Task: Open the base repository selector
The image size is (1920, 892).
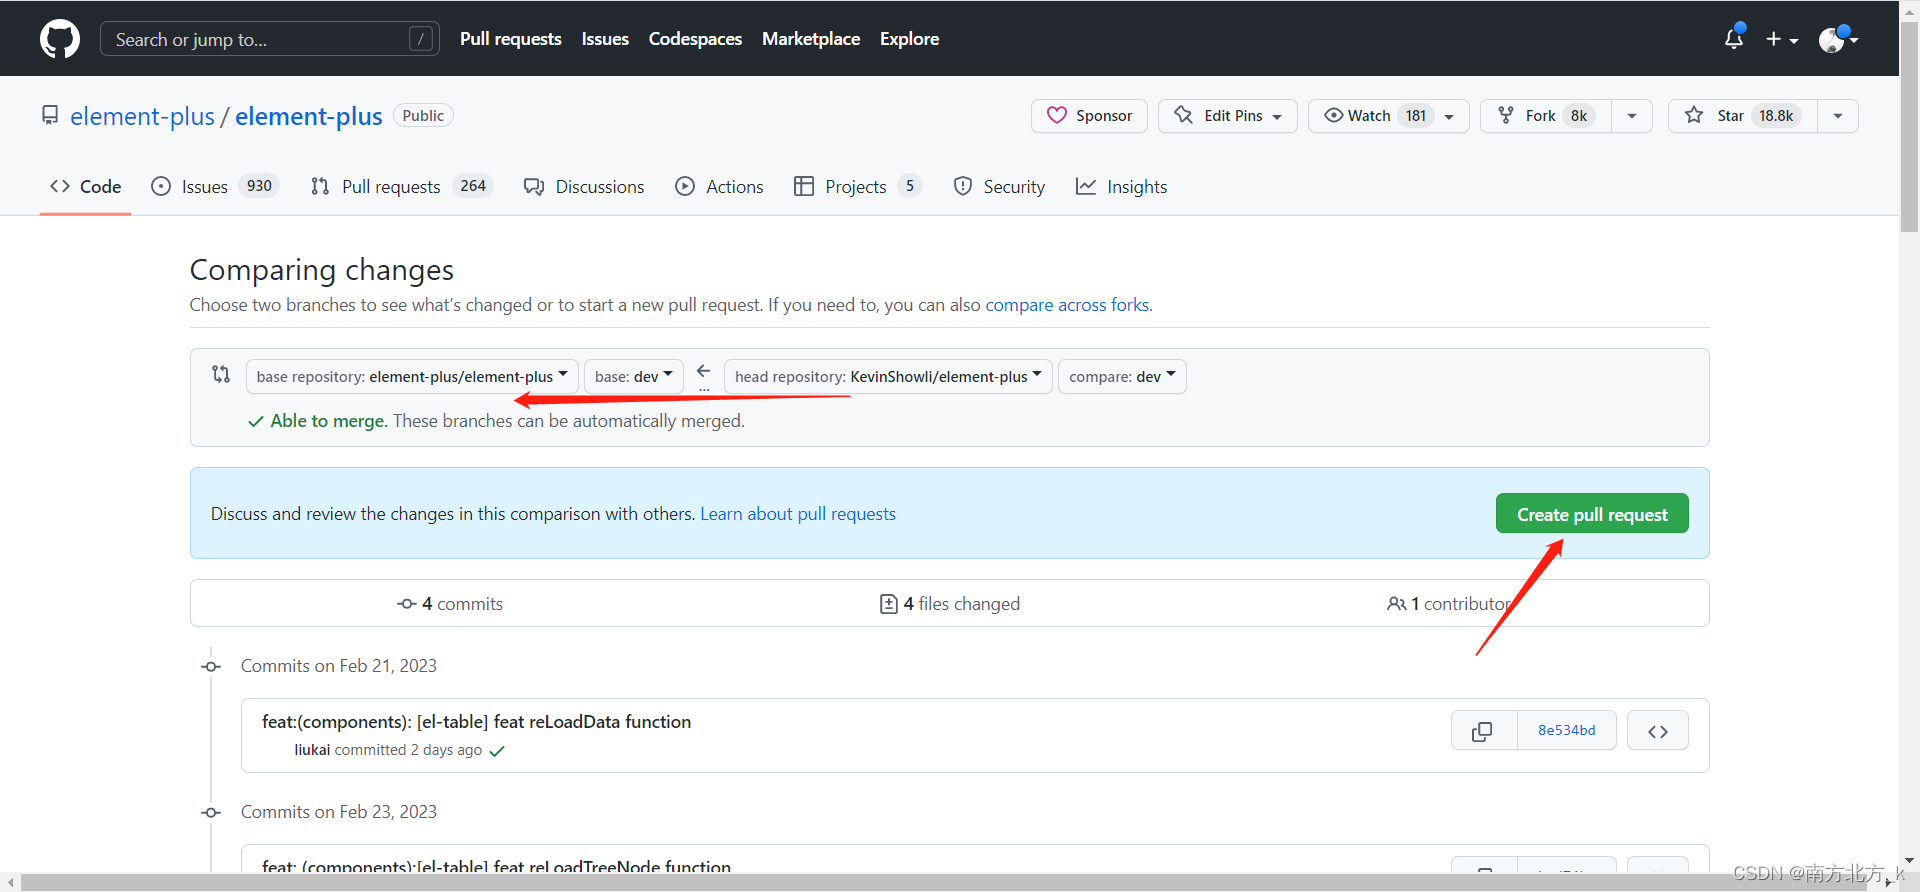Action: pos(412,376)
